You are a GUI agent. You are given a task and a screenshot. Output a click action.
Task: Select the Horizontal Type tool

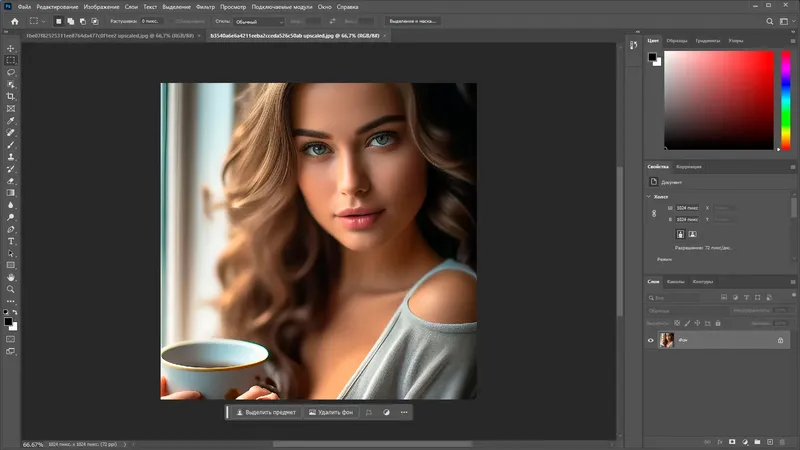[x=11, y=241]
